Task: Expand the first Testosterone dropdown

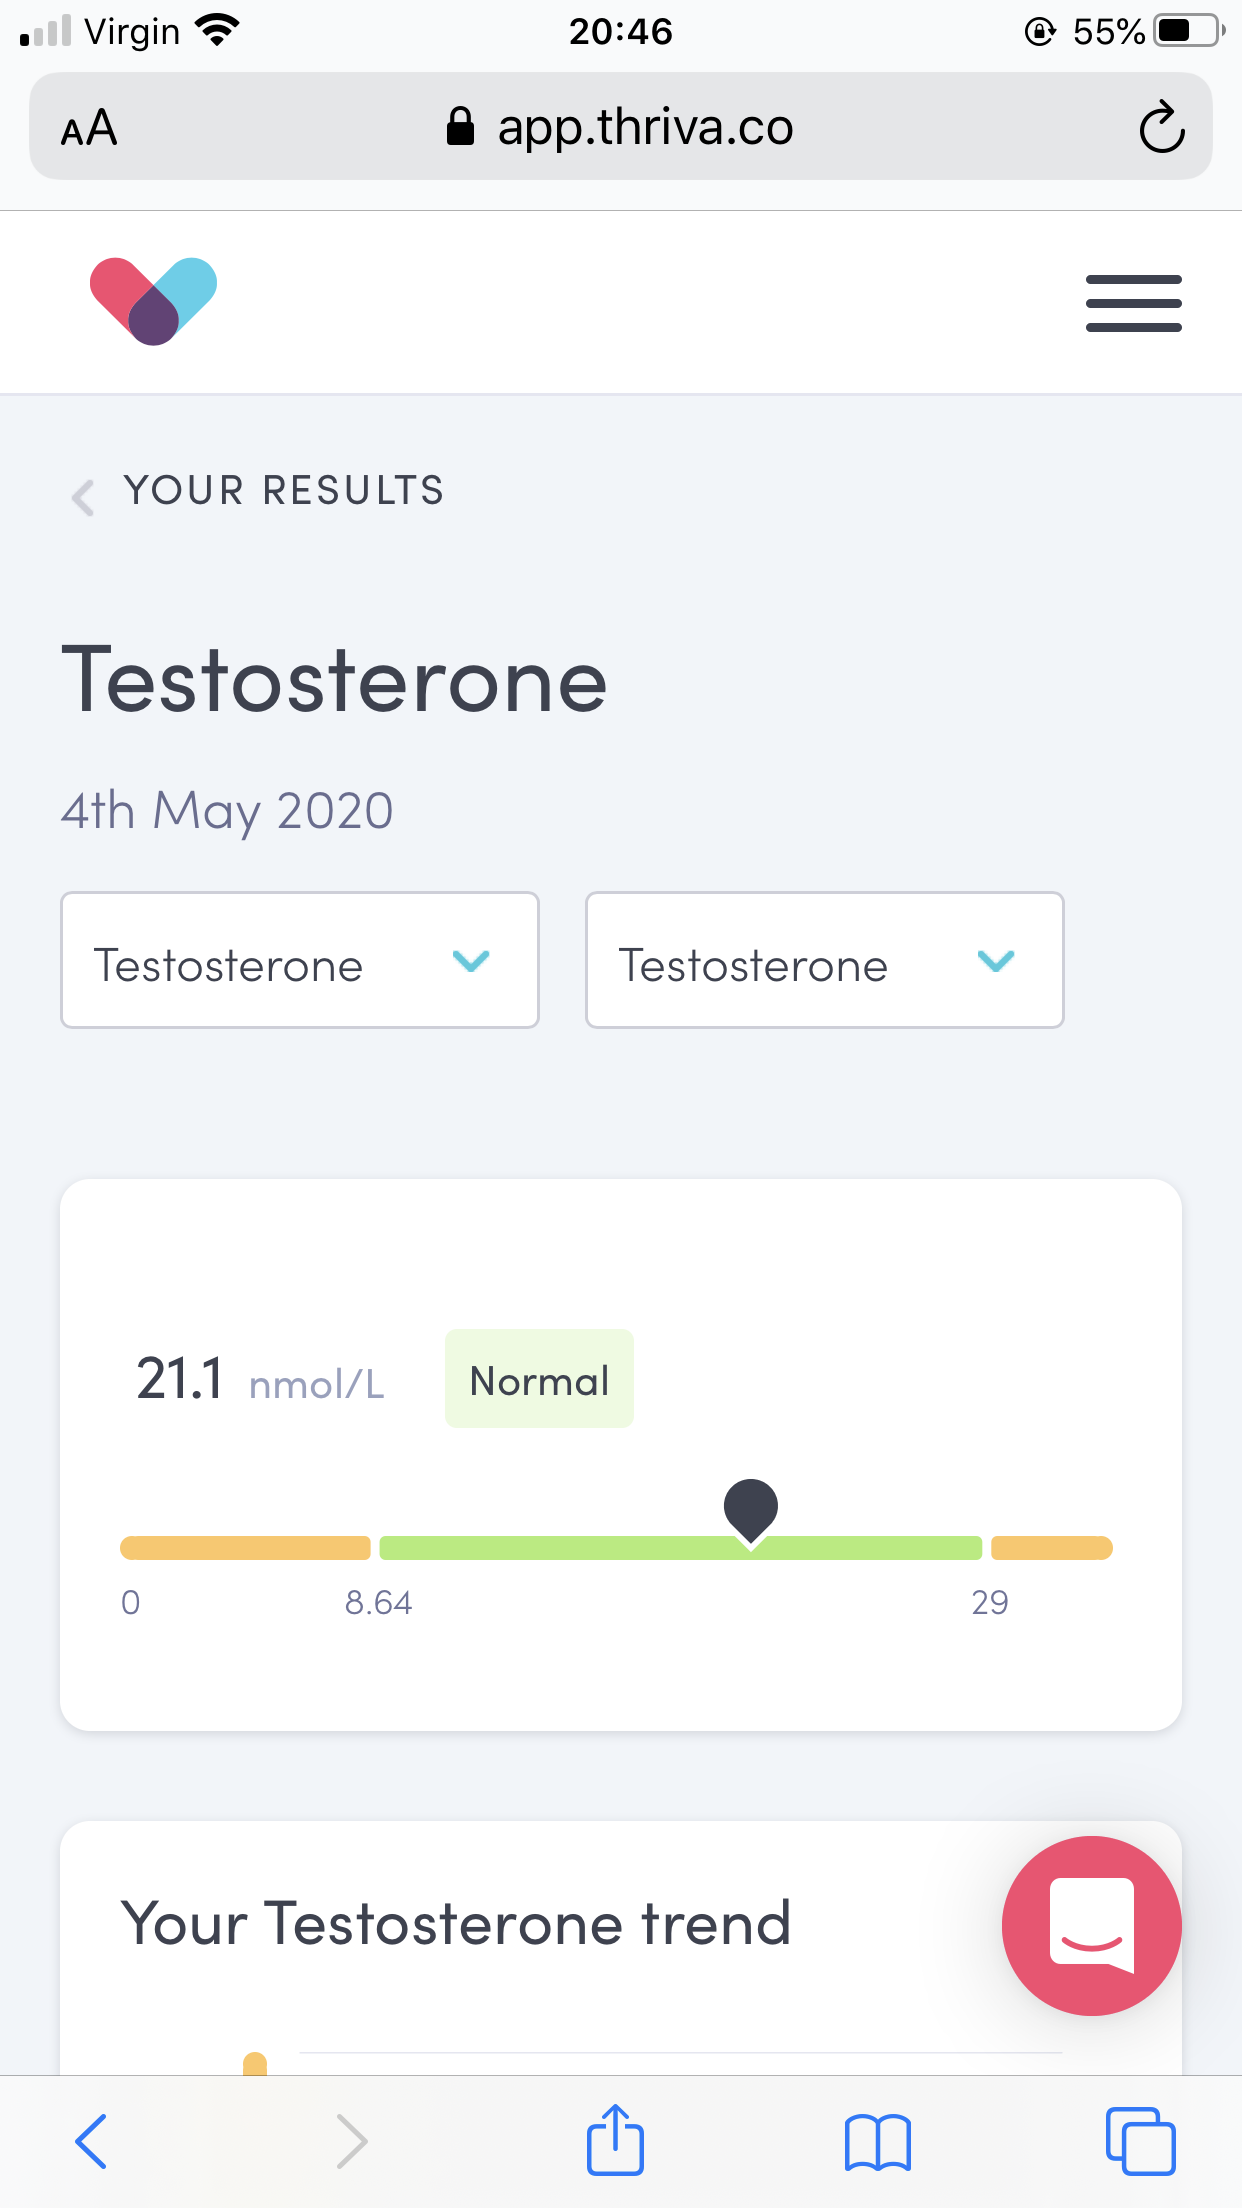Action: click(x=300, y=960)
